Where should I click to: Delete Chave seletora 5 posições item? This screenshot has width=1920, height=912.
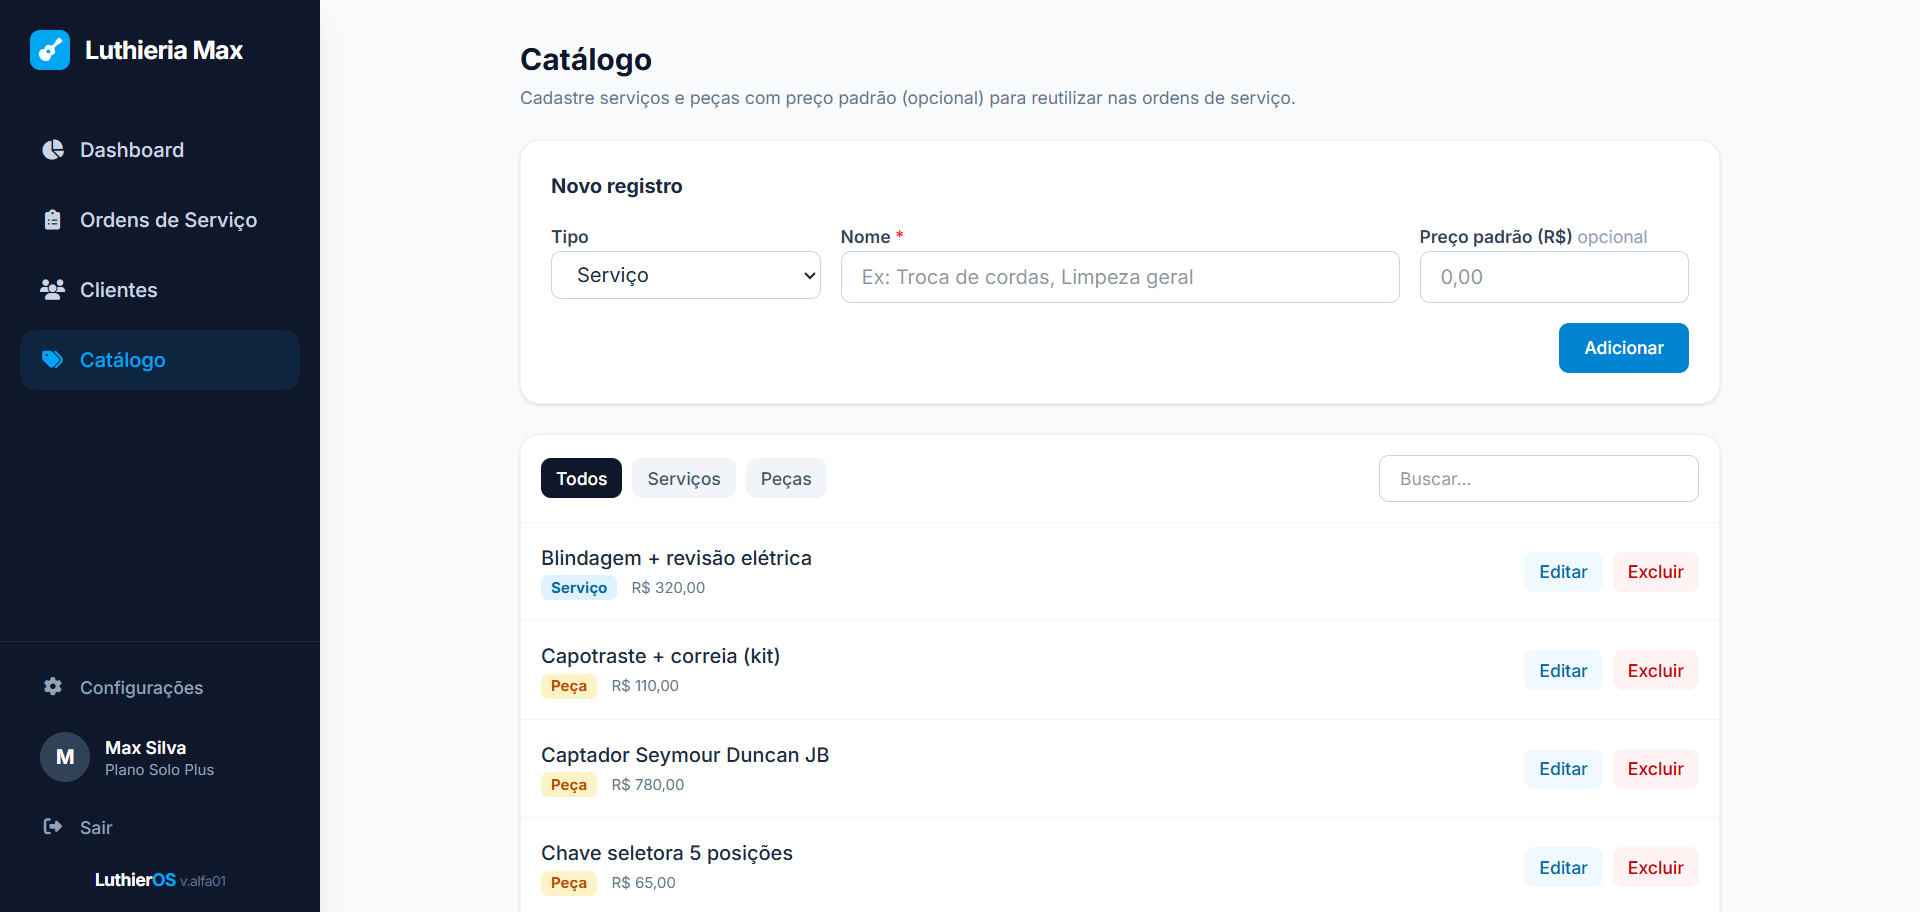tap(1655, 868)
